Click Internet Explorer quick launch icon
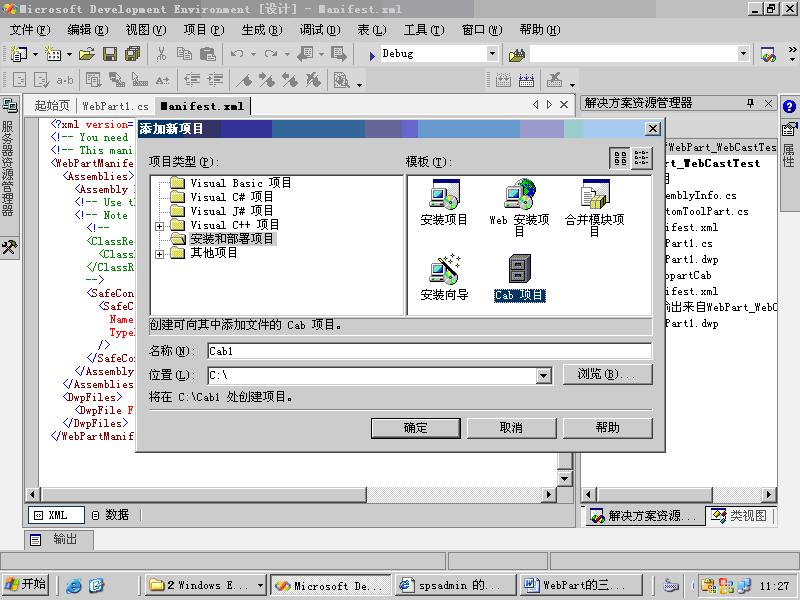The image size is (800, 600). [73, 585]
